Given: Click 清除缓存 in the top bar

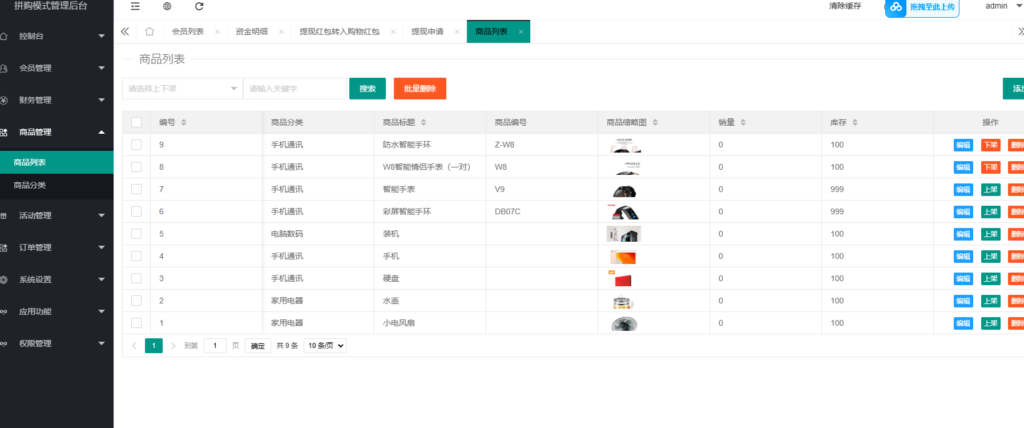Looking at the screenshot, I should click(x=845, y=6).
